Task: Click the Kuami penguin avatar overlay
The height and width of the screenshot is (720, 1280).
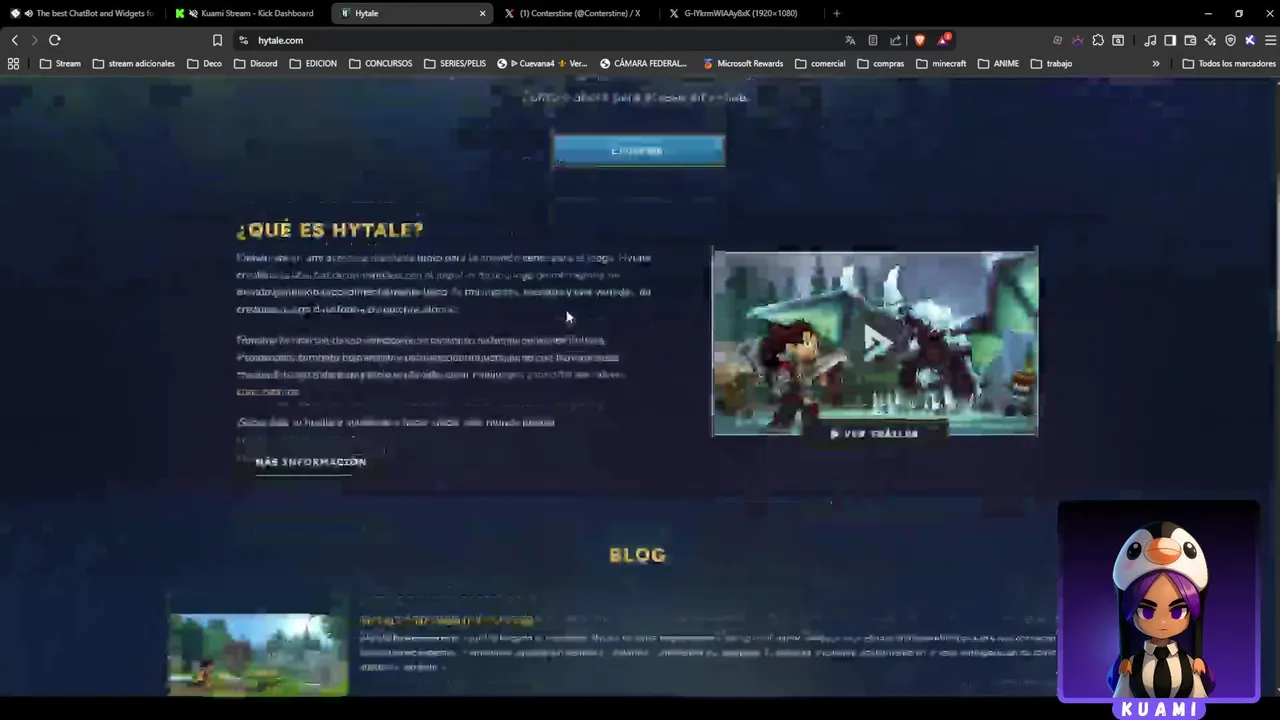Action: tap(1159, 610)
